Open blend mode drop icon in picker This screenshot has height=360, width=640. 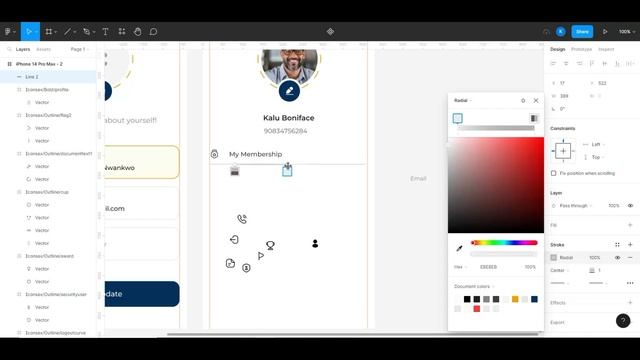click(523, 100)
